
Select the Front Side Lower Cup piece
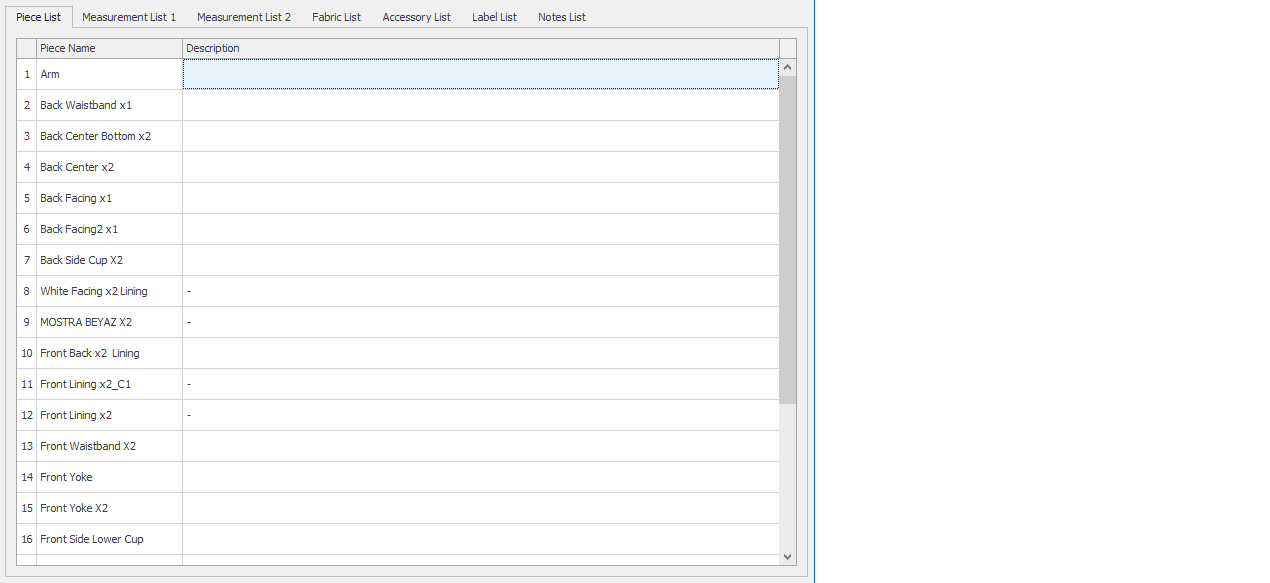pyautogui.click(x=92, y=539)
